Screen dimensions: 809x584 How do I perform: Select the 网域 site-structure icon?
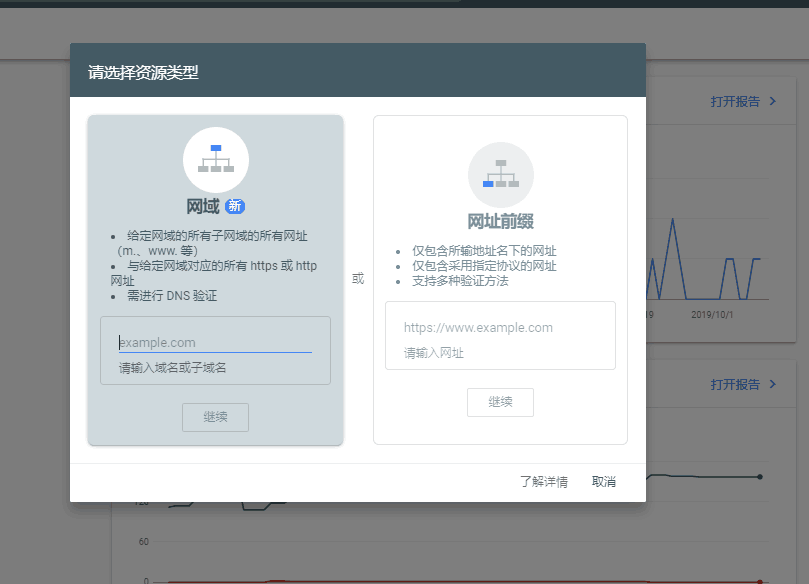click(216, 158)
